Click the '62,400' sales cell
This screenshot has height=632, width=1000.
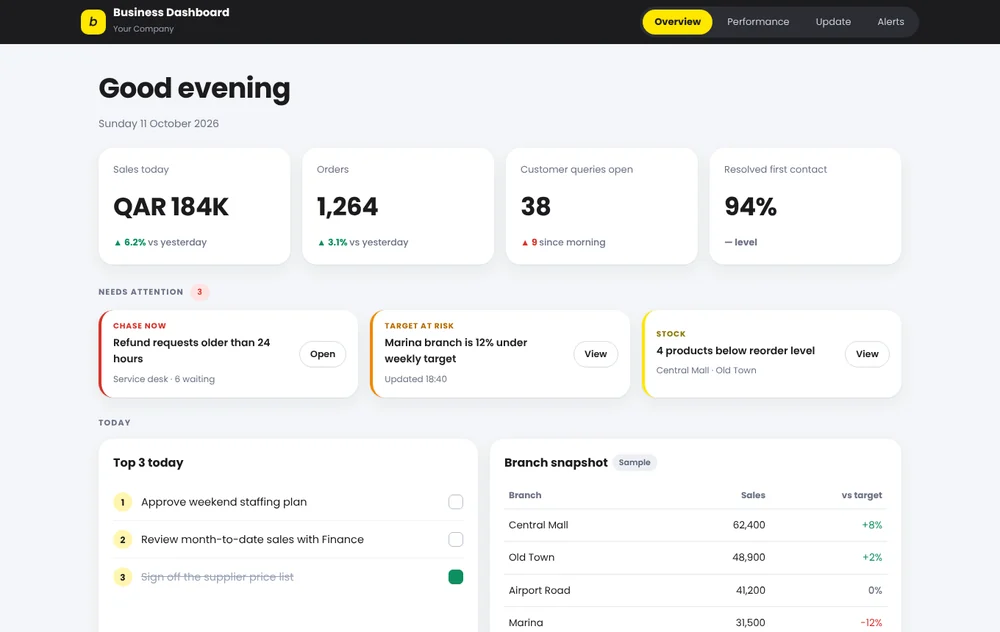(749, 525)
